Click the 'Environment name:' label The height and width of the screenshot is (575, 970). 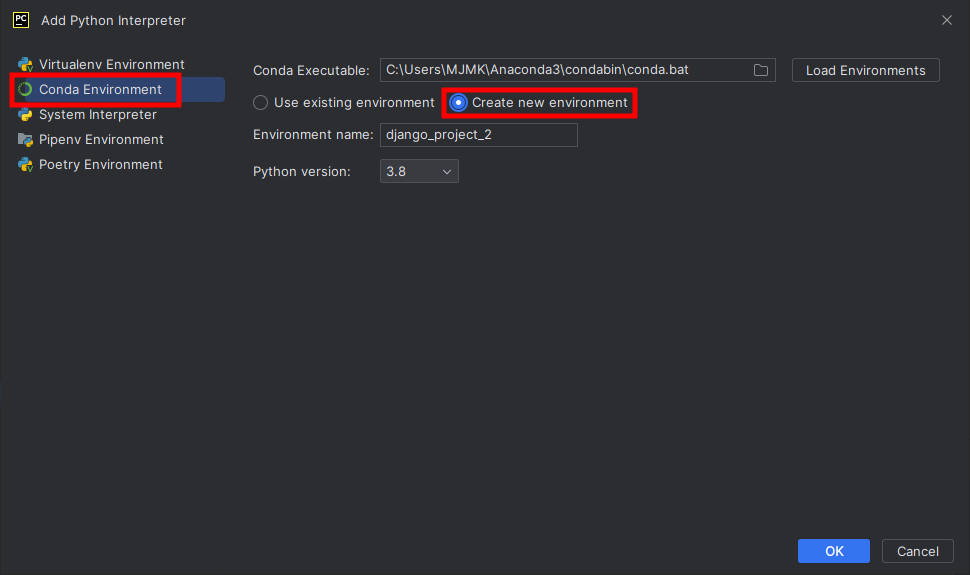[313, 134]
